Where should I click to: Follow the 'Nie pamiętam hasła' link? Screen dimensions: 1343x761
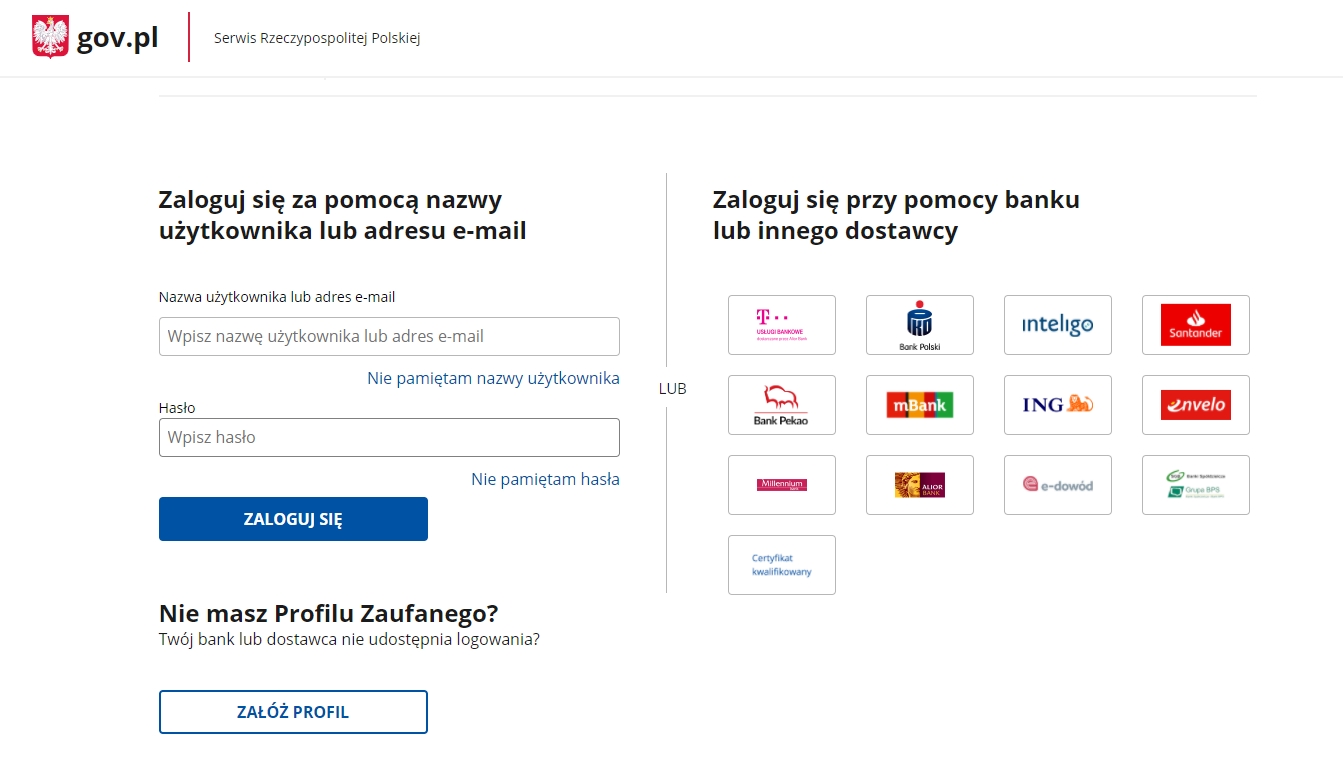[x=545, y=479]
